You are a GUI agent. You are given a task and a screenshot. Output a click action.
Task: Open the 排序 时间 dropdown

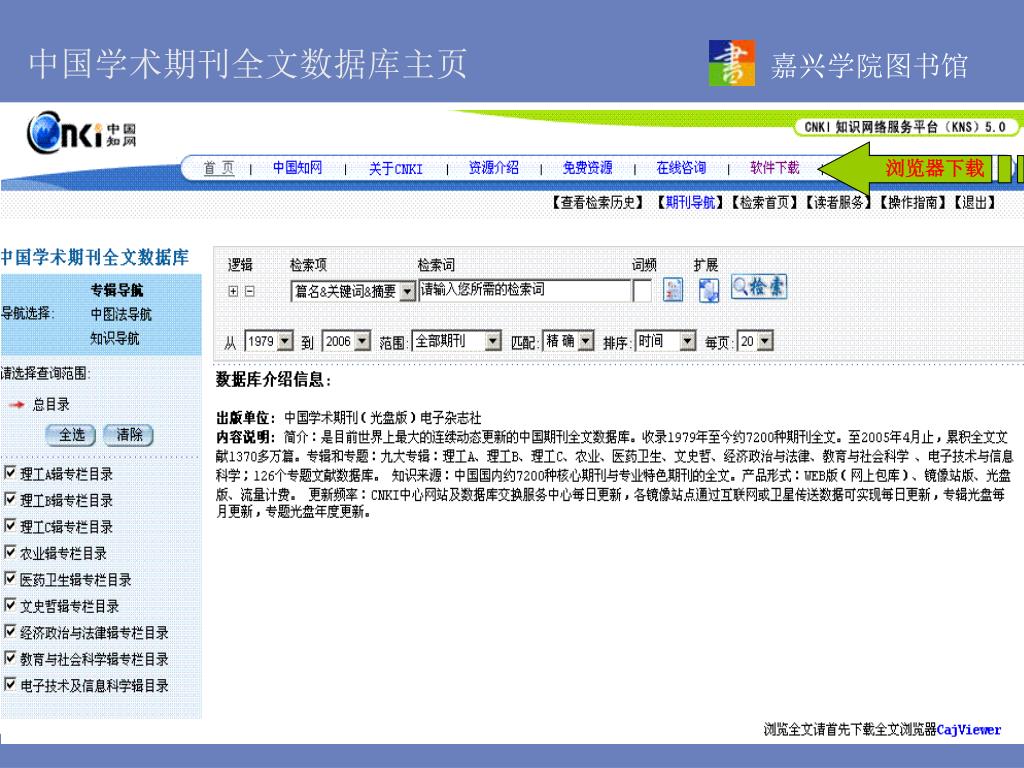(665, 341)
